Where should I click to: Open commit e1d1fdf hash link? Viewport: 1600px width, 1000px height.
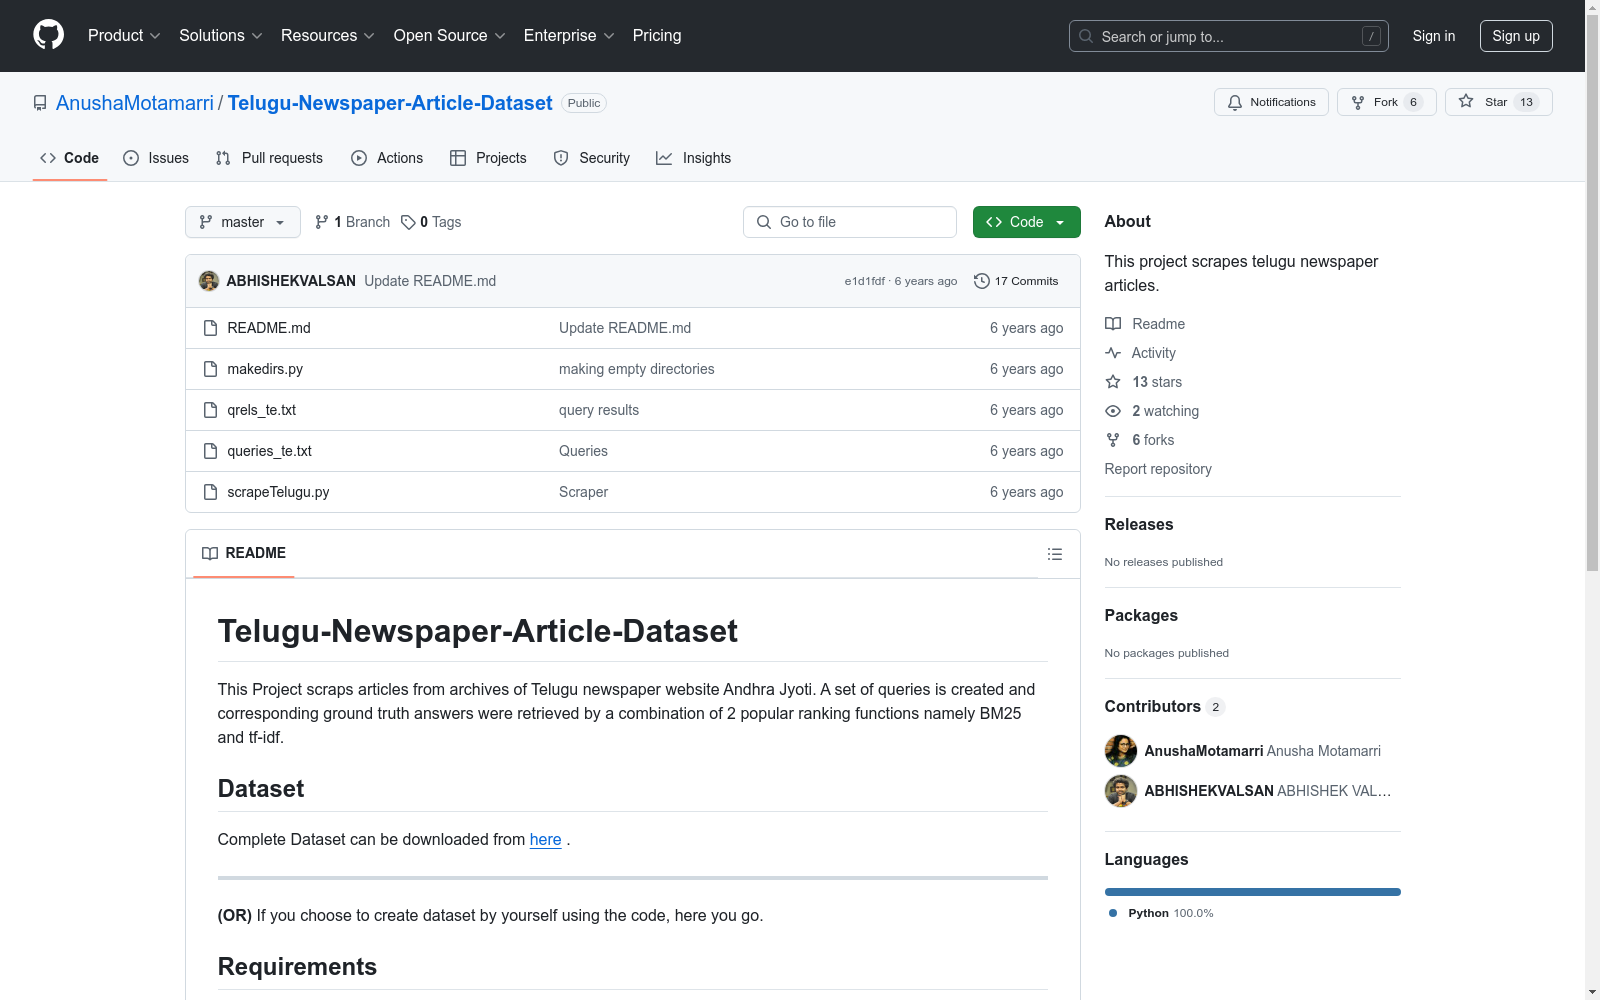(865, 281)
